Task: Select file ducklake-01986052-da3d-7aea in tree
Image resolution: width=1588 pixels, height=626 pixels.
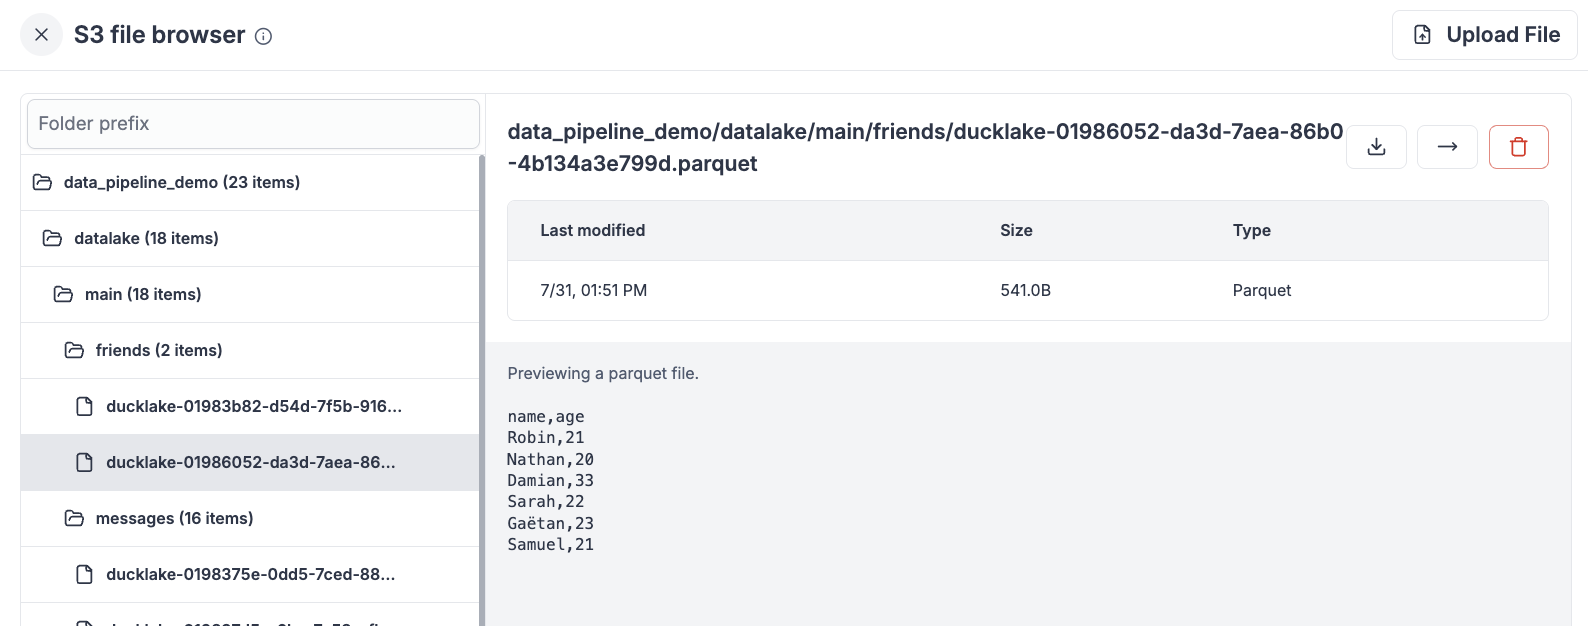Action: 250,462
